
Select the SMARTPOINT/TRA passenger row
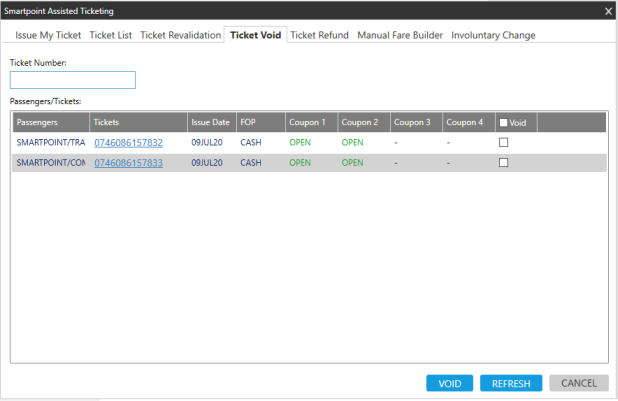(x=50, y=143)
